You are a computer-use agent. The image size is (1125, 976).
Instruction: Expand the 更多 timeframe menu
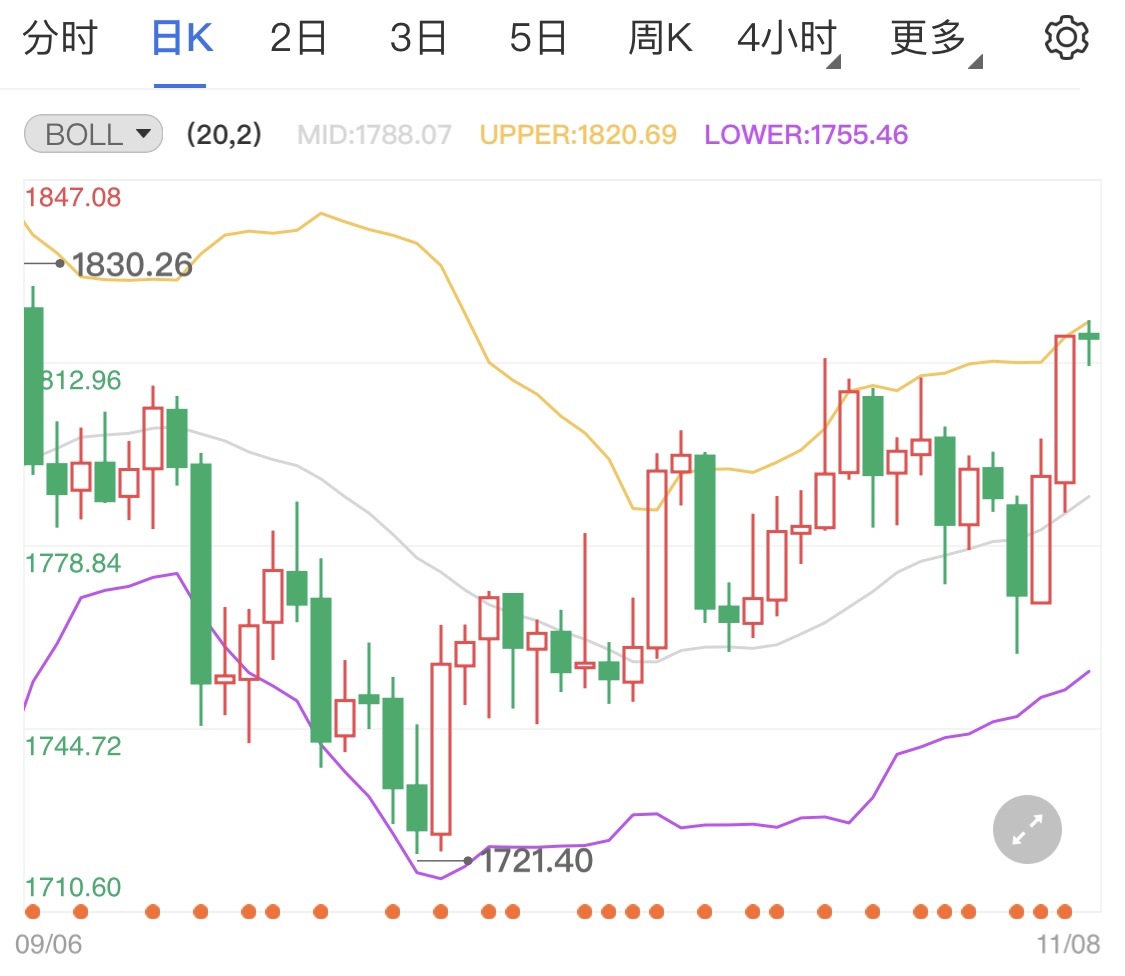click(x=930, y=39)
